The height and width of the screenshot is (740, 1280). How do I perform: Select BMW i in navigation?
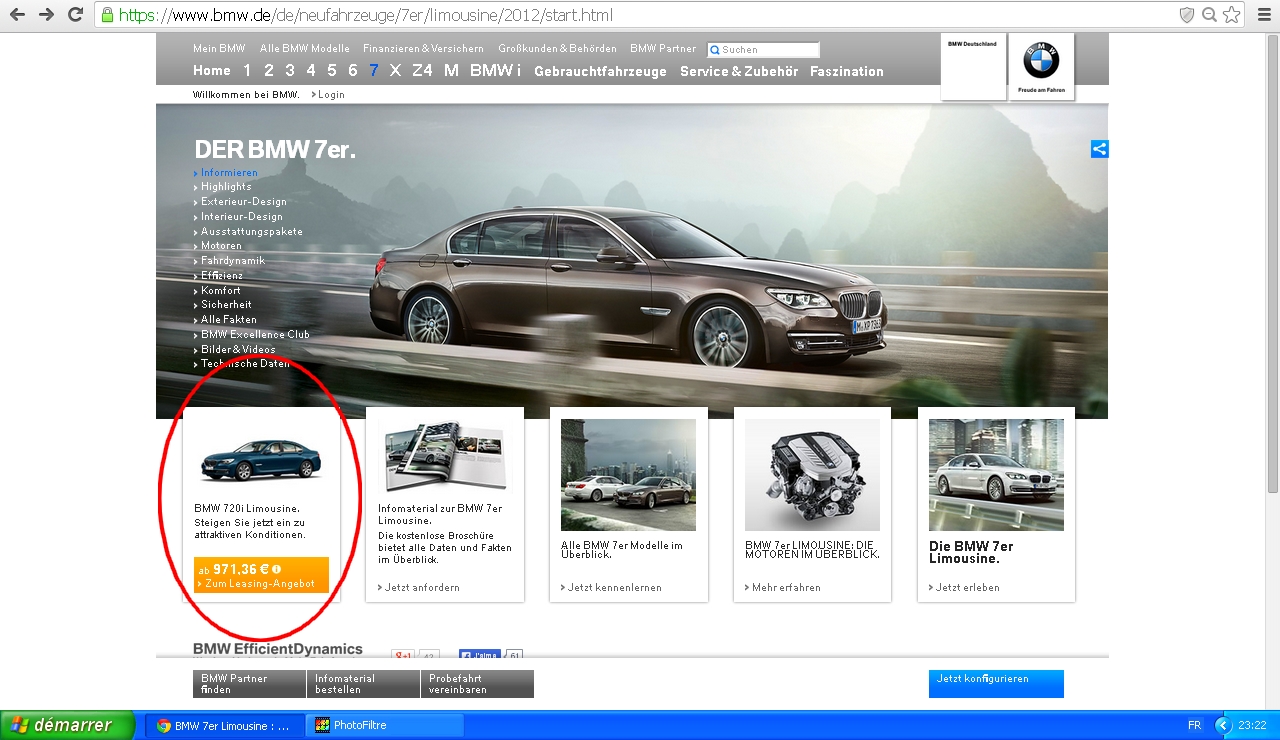(496, 71)
